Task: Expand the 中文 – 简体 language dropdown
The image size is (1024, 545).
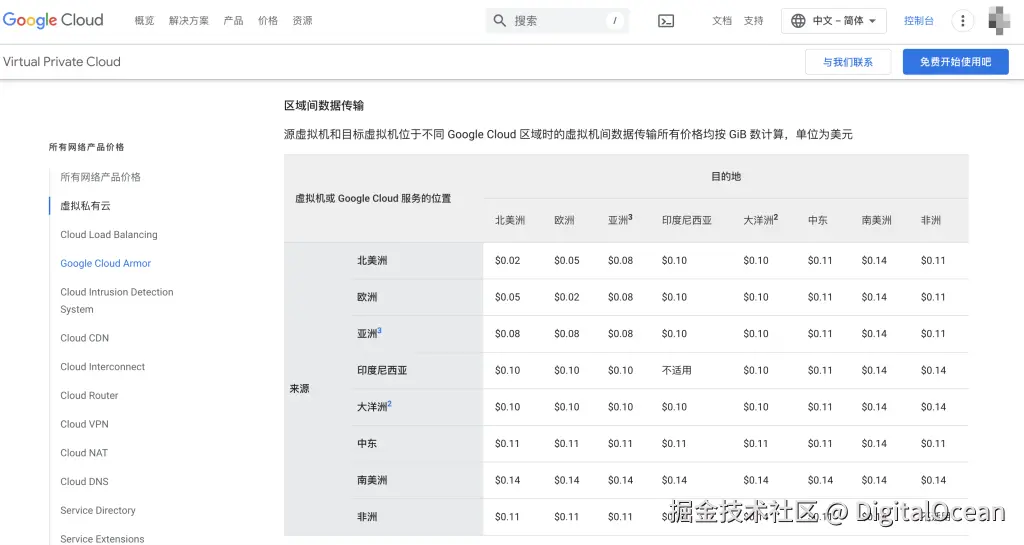Action: (x=833, y=21)
